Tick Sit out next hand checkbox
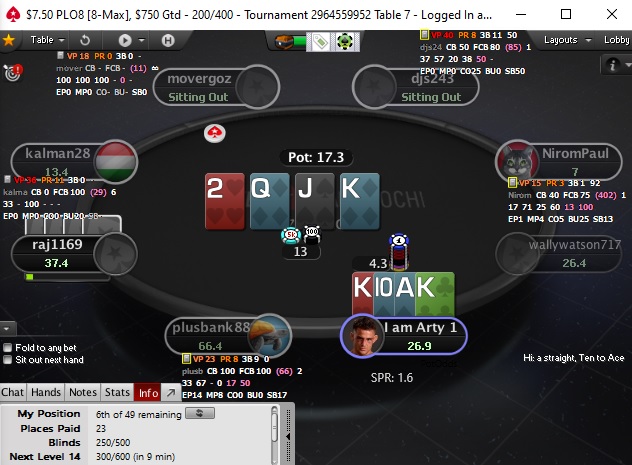This screenshot has height=465, width=632. [x=7, y=359]
